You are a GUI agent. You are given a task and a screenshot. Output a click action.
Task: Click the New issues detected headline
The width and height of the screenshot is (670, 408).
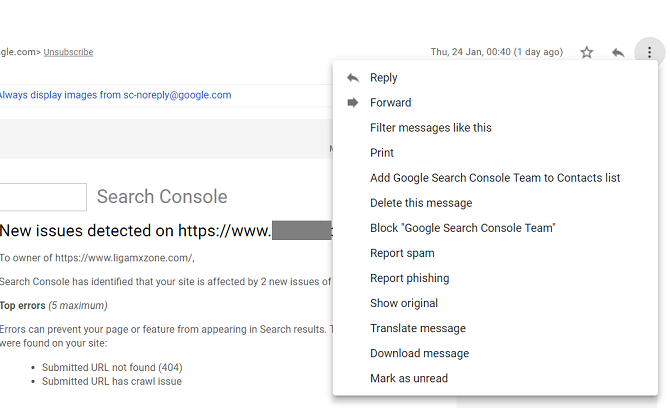pos(166,231)
